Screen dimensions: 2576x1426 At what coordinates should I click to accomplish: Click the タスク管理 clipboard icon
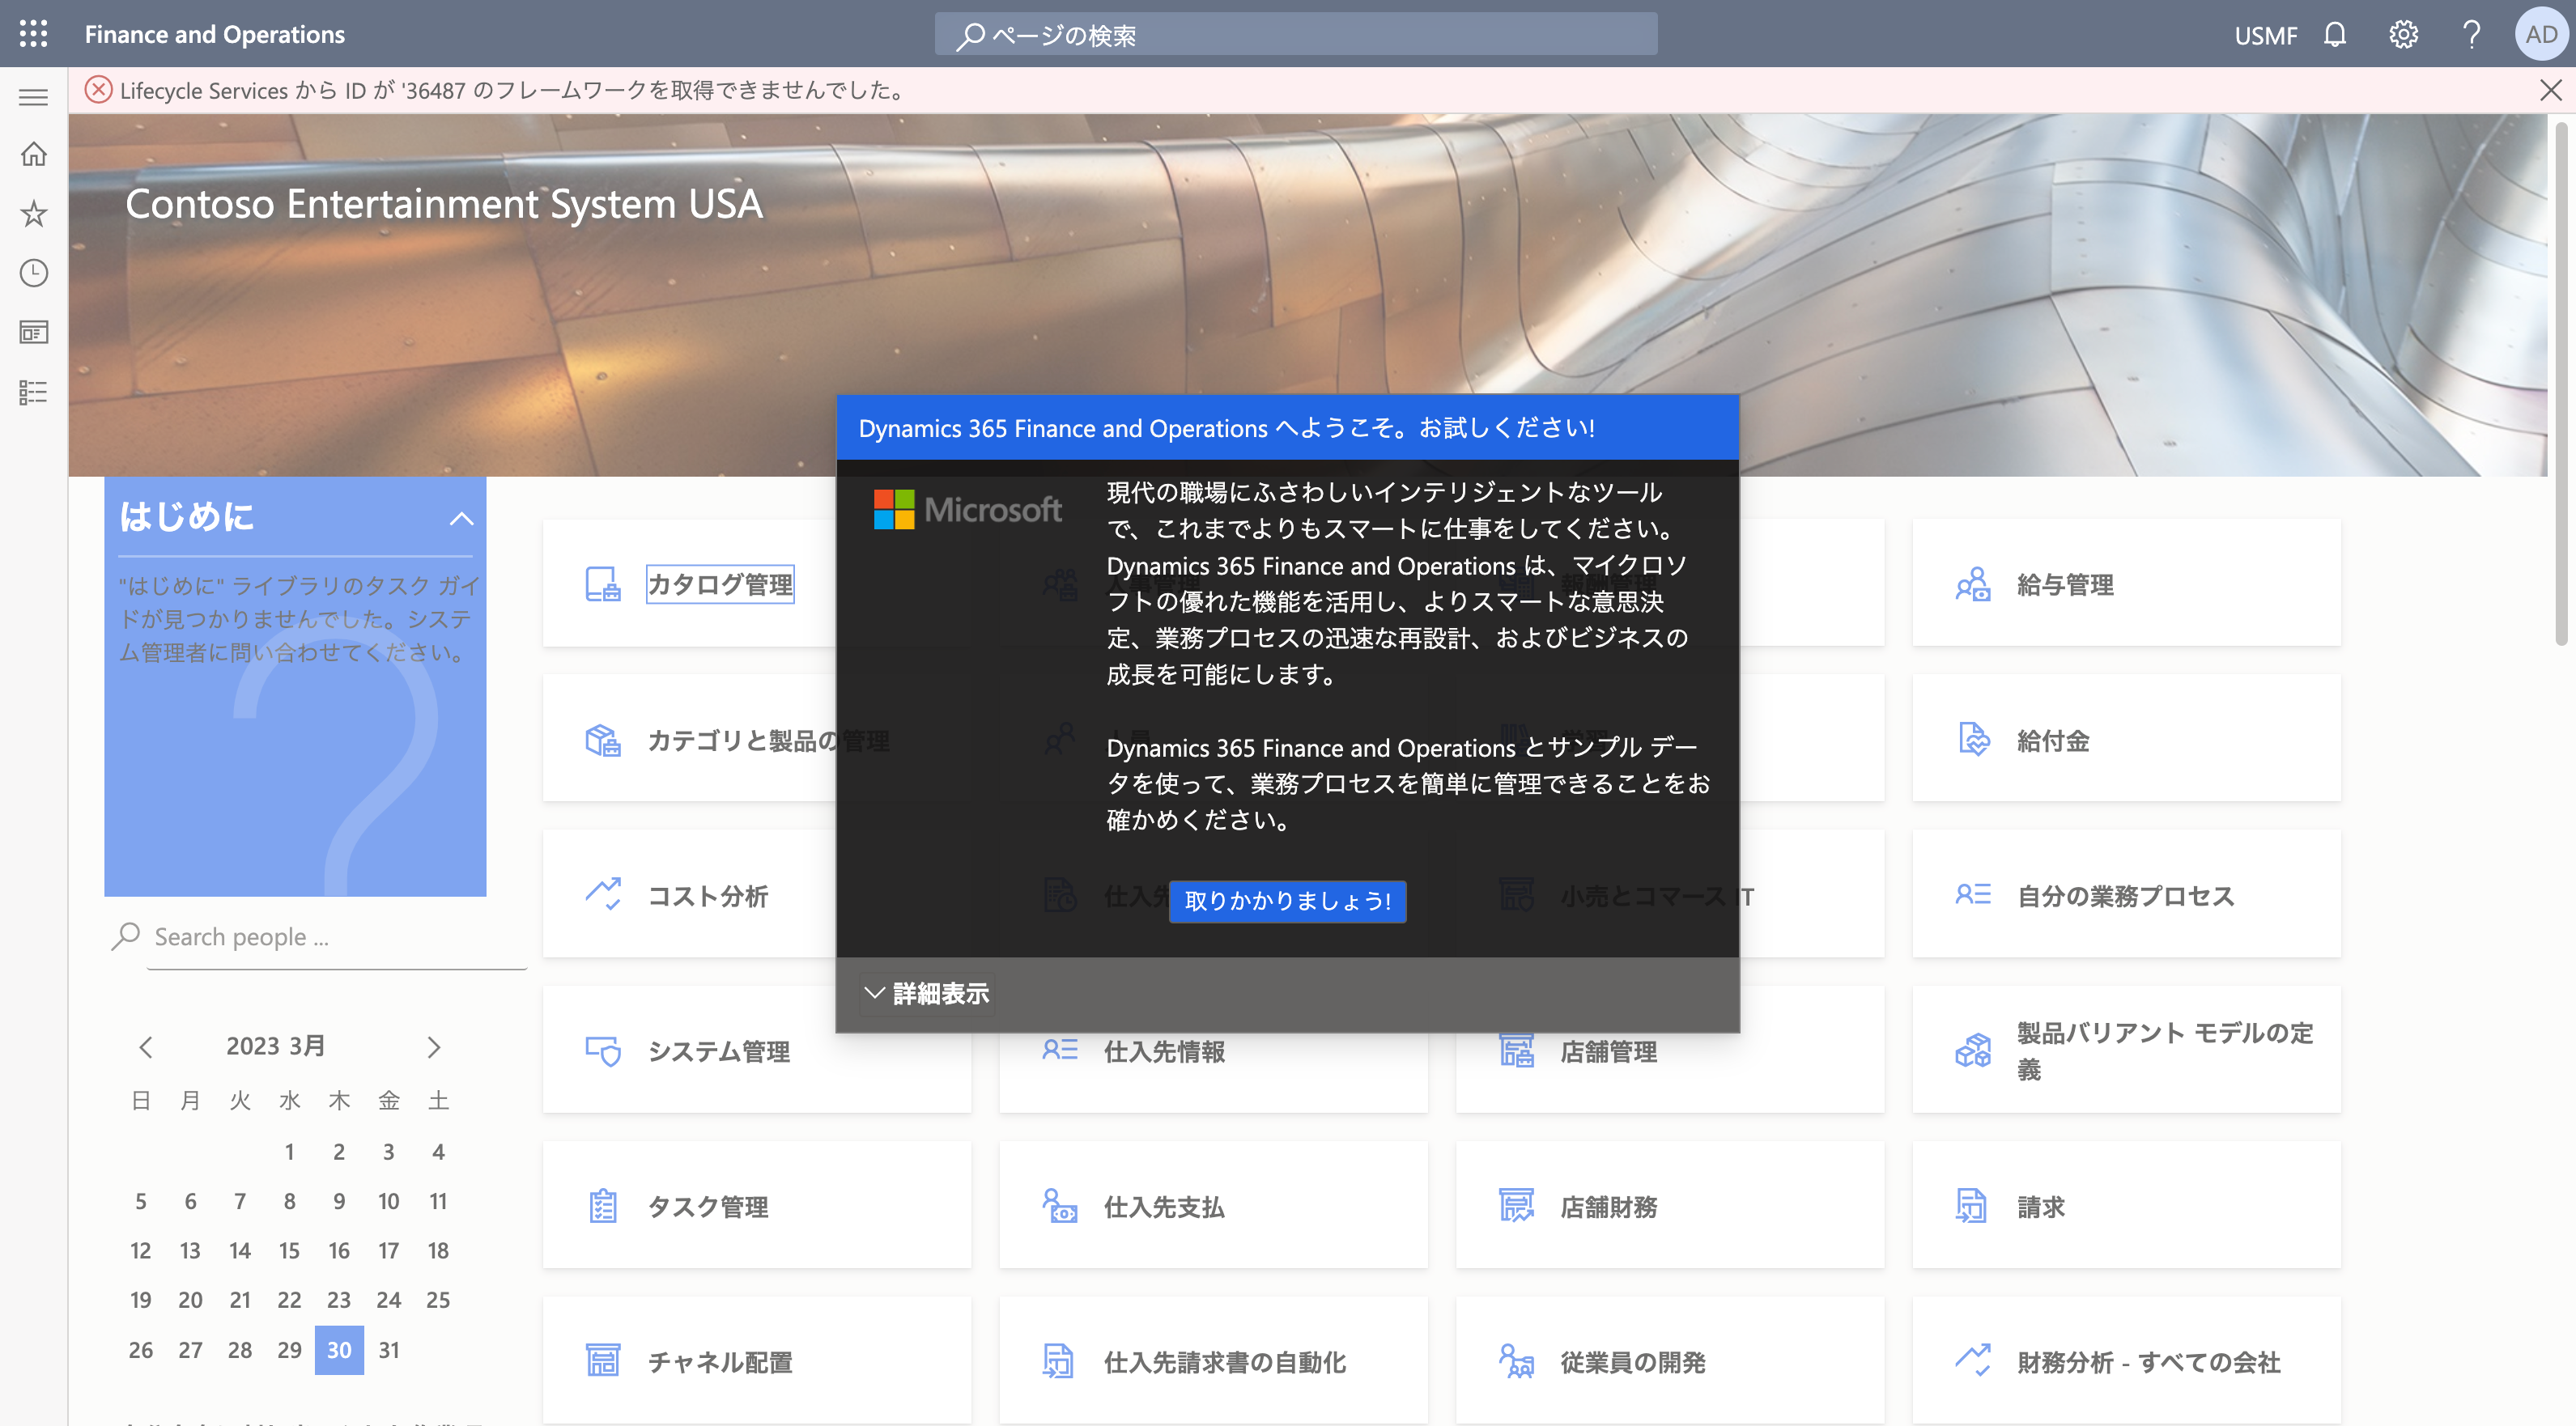(x=602, y=1206)
